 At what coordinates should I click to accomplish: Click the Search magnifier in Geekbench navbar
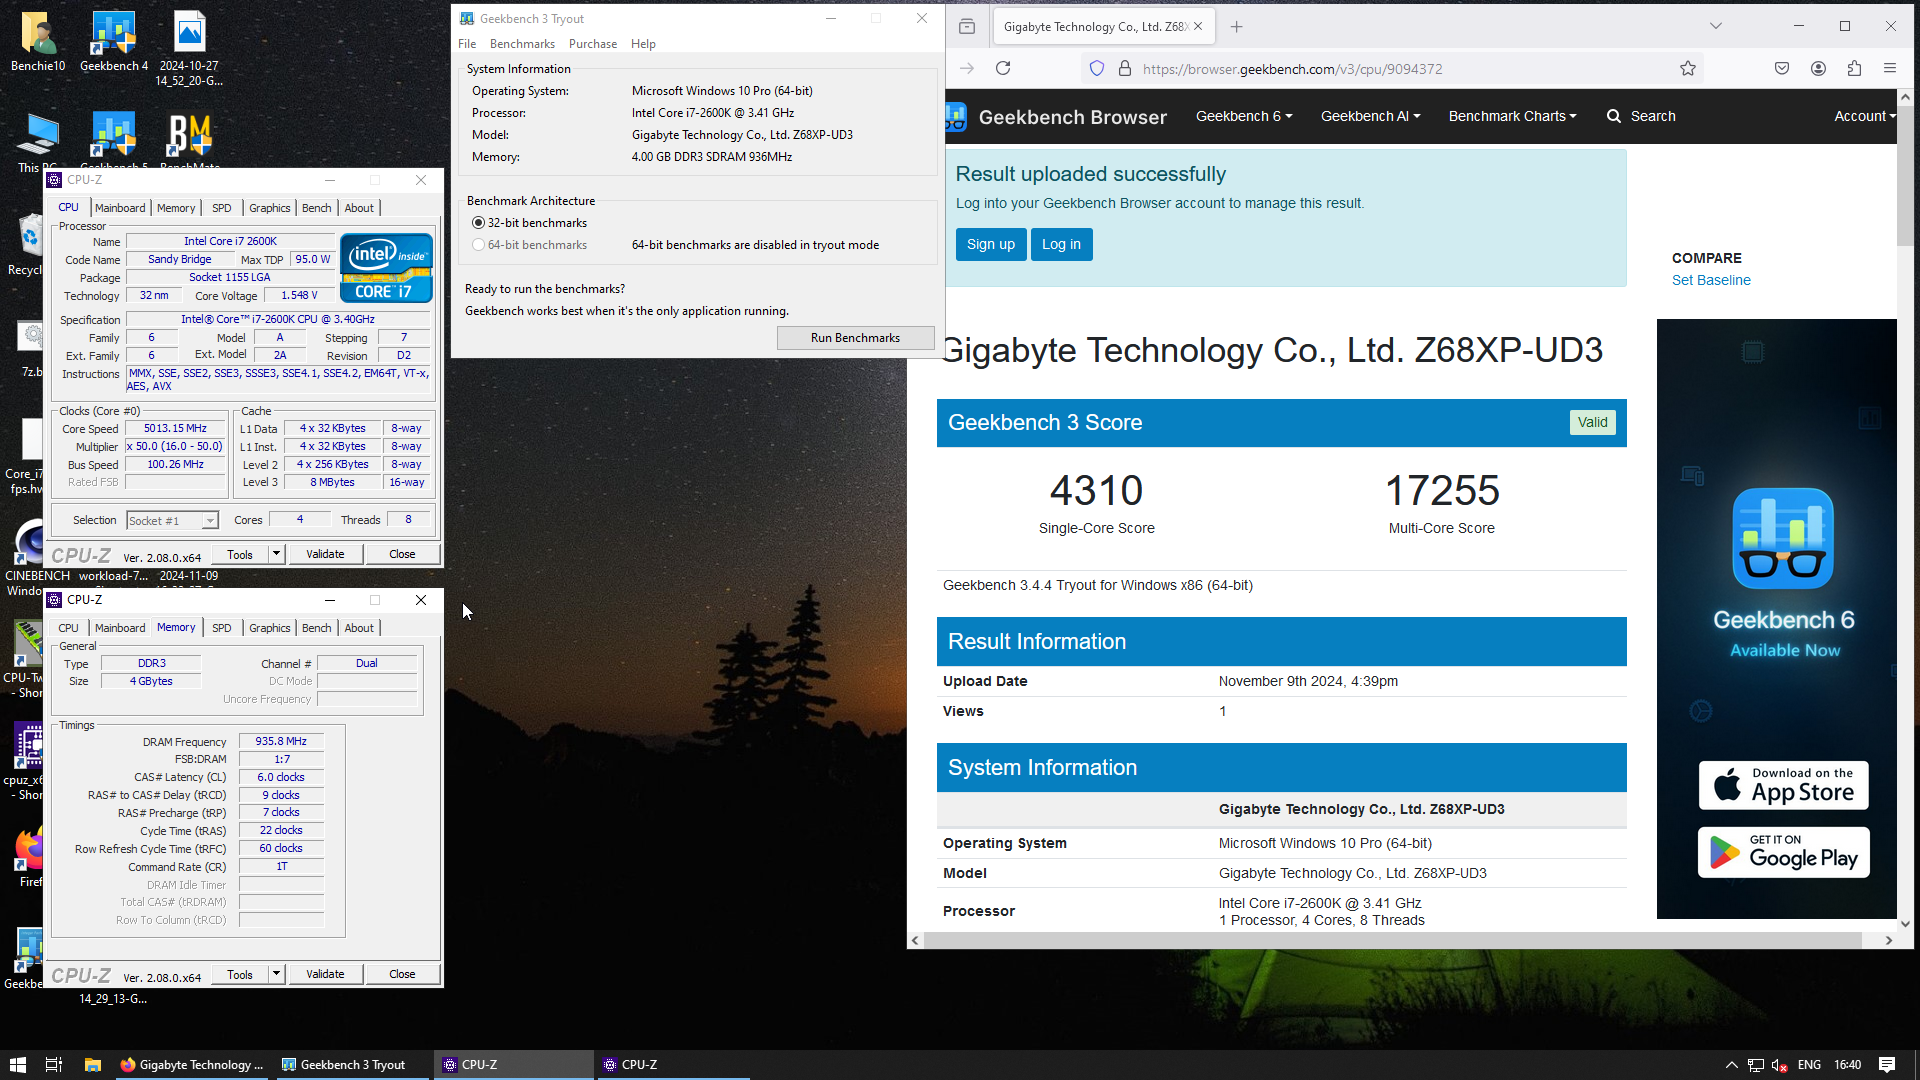tap(1614, 116)
